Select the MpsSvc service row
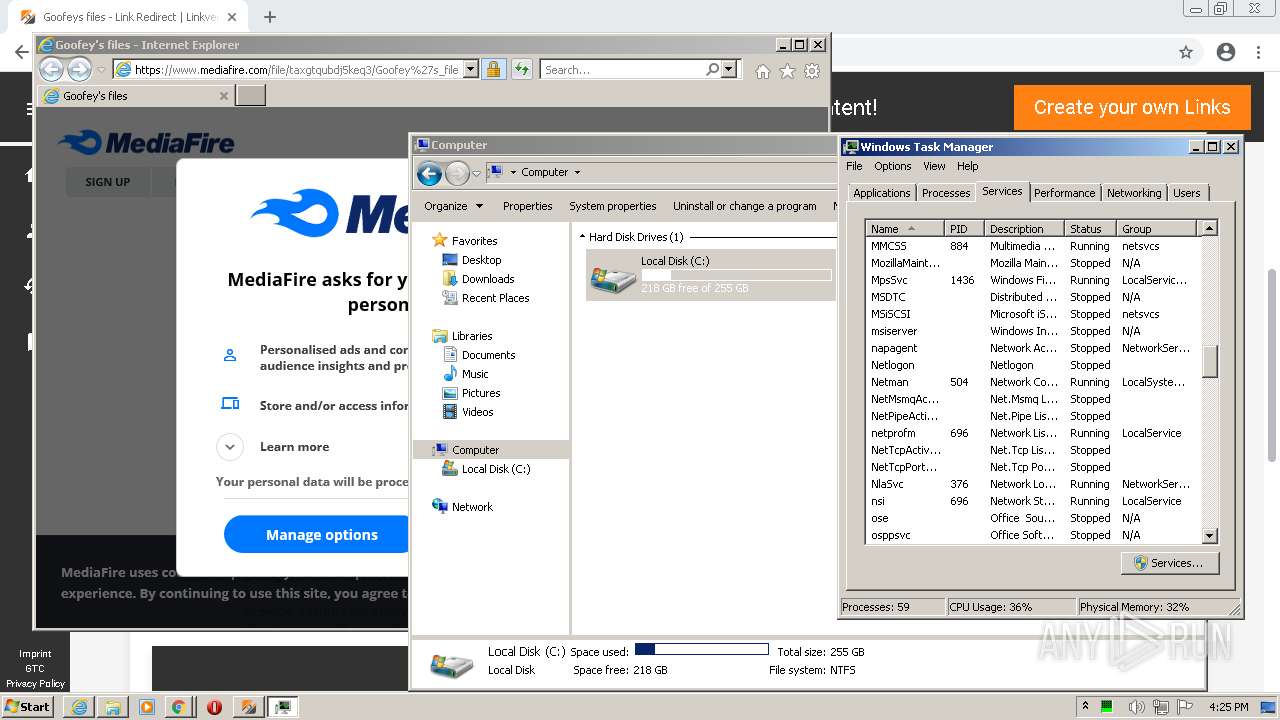Viewport: 1280px width, 720px height. pyautogui.click(x=1033, y=280)
